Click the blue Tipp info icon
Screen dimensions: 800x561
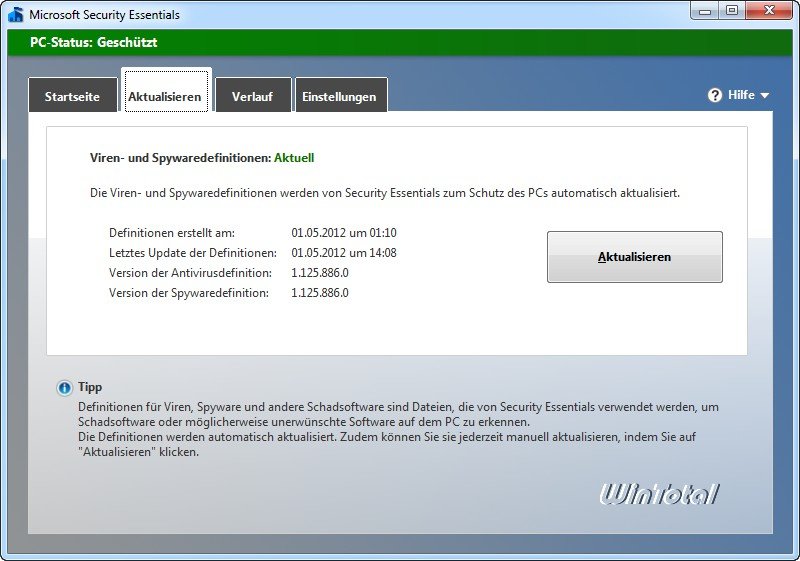(64, 388)
